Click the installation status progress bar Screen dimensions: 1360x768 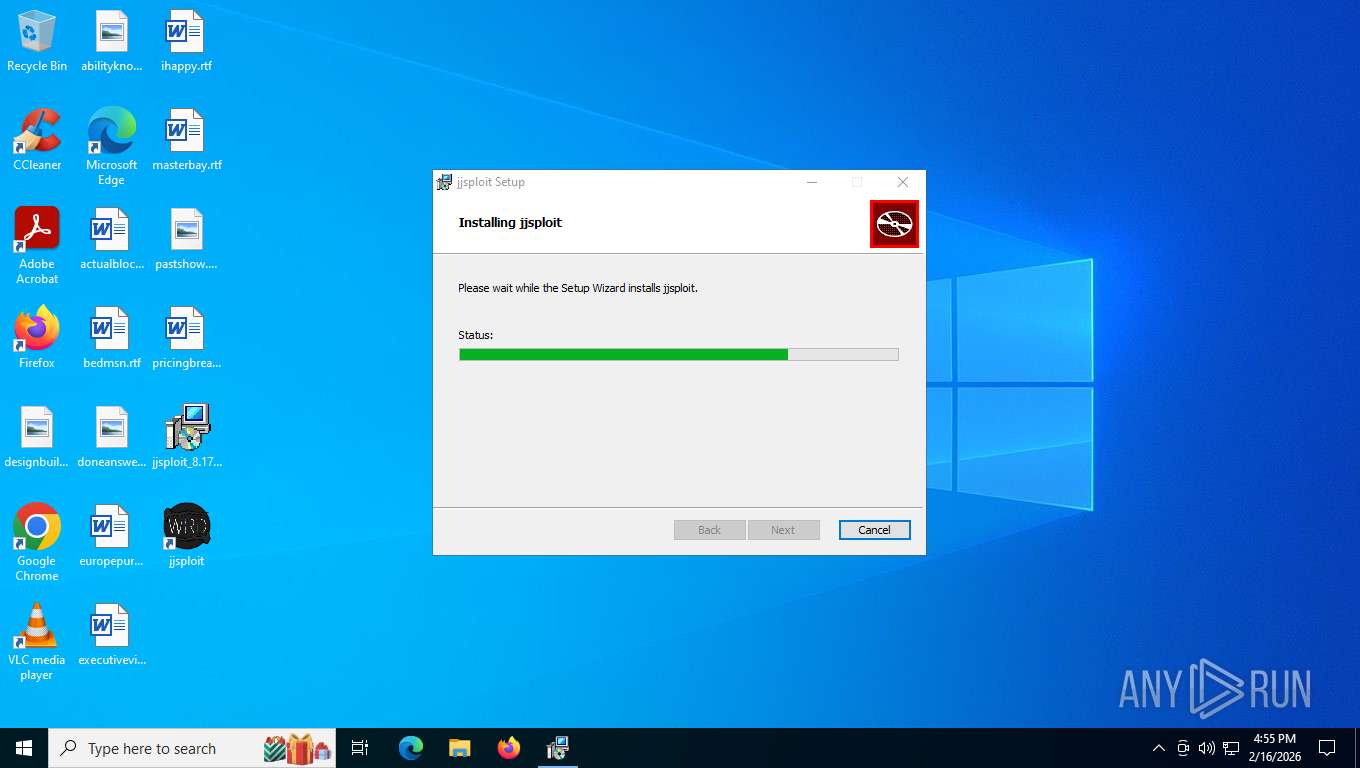pyautogui.click(x=678, y=354)
